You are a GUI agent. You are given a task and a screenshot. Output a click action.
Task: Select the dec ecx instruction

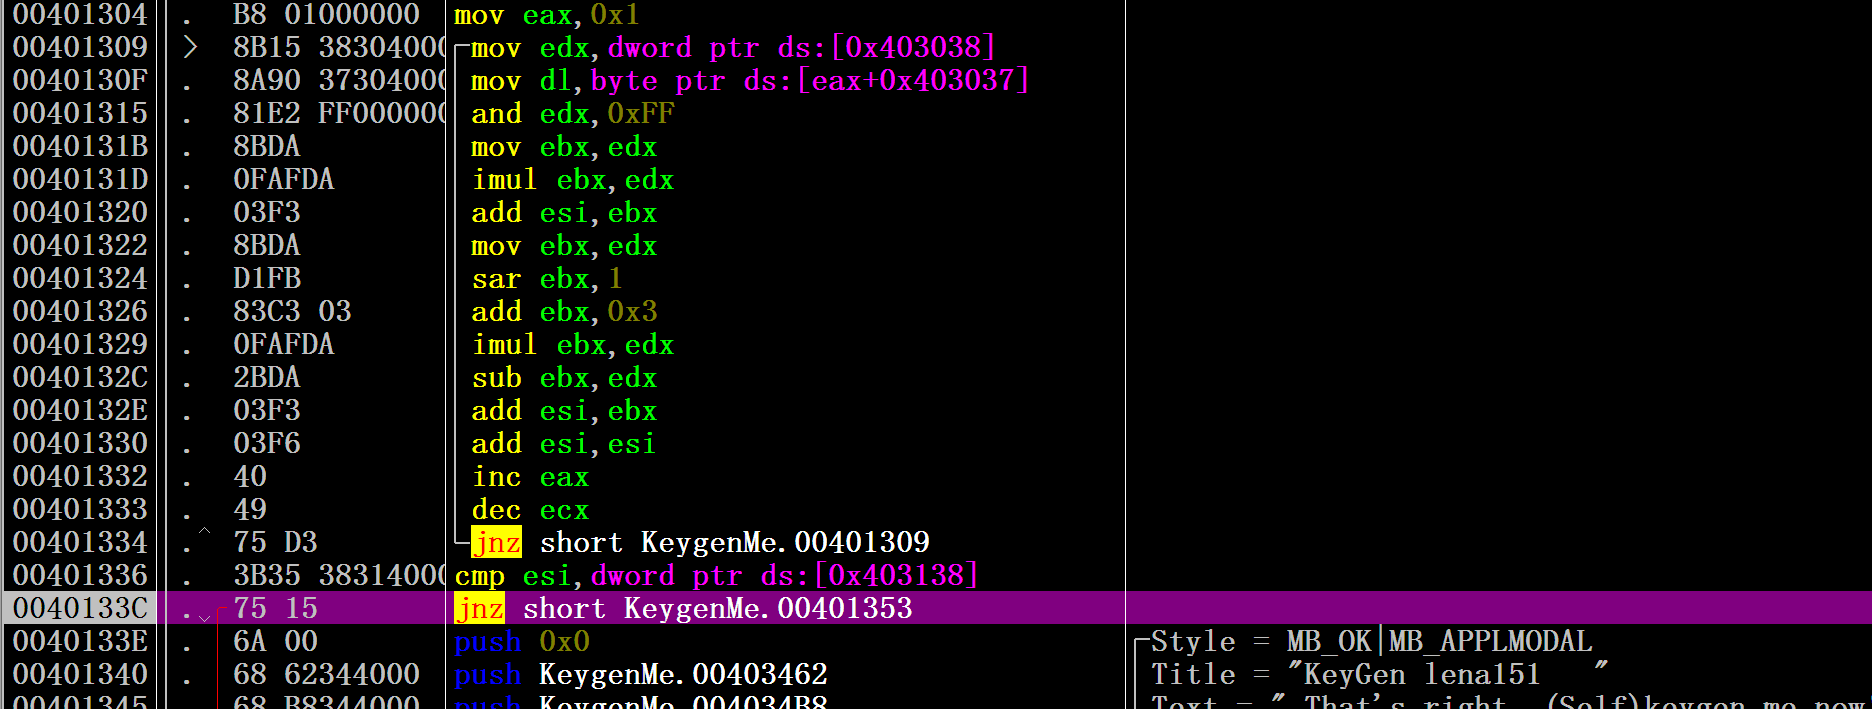tap(530, 509)
